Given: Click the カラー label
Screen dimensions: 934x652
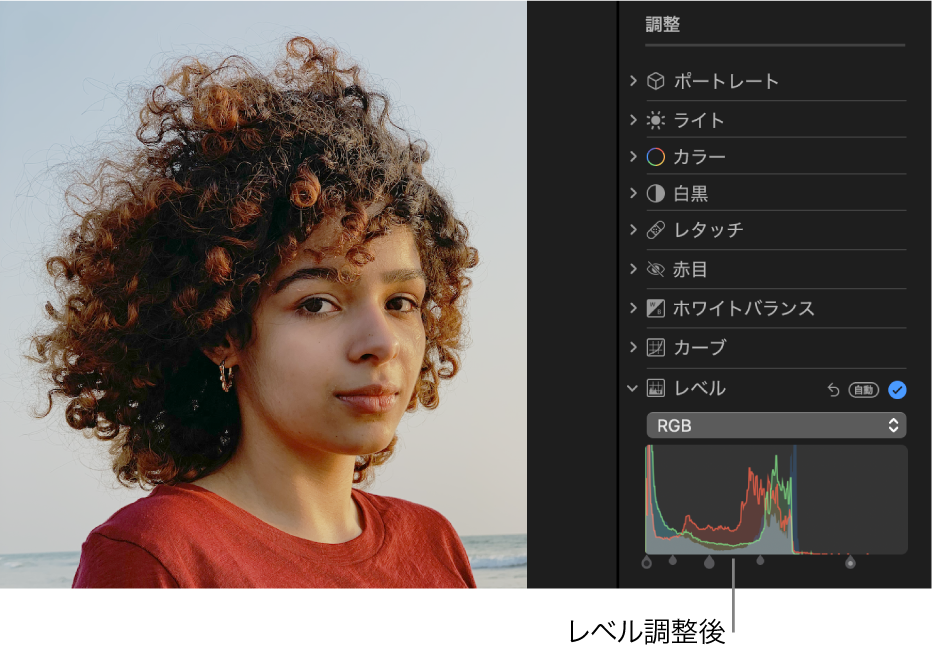Looking at the screenshot, I should coord(699,157).
